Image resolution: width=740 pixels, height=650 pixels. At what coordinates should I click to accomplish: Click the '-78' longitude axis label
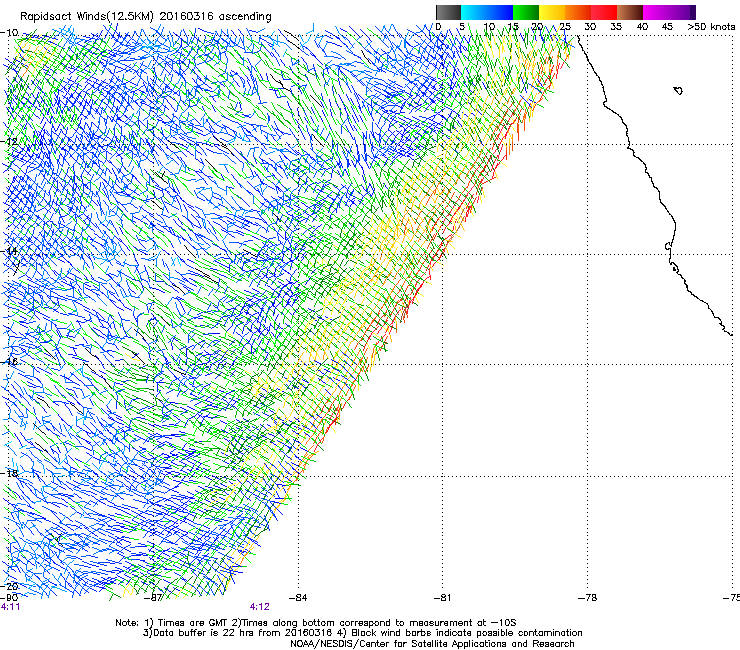click(x=588, y=598)
